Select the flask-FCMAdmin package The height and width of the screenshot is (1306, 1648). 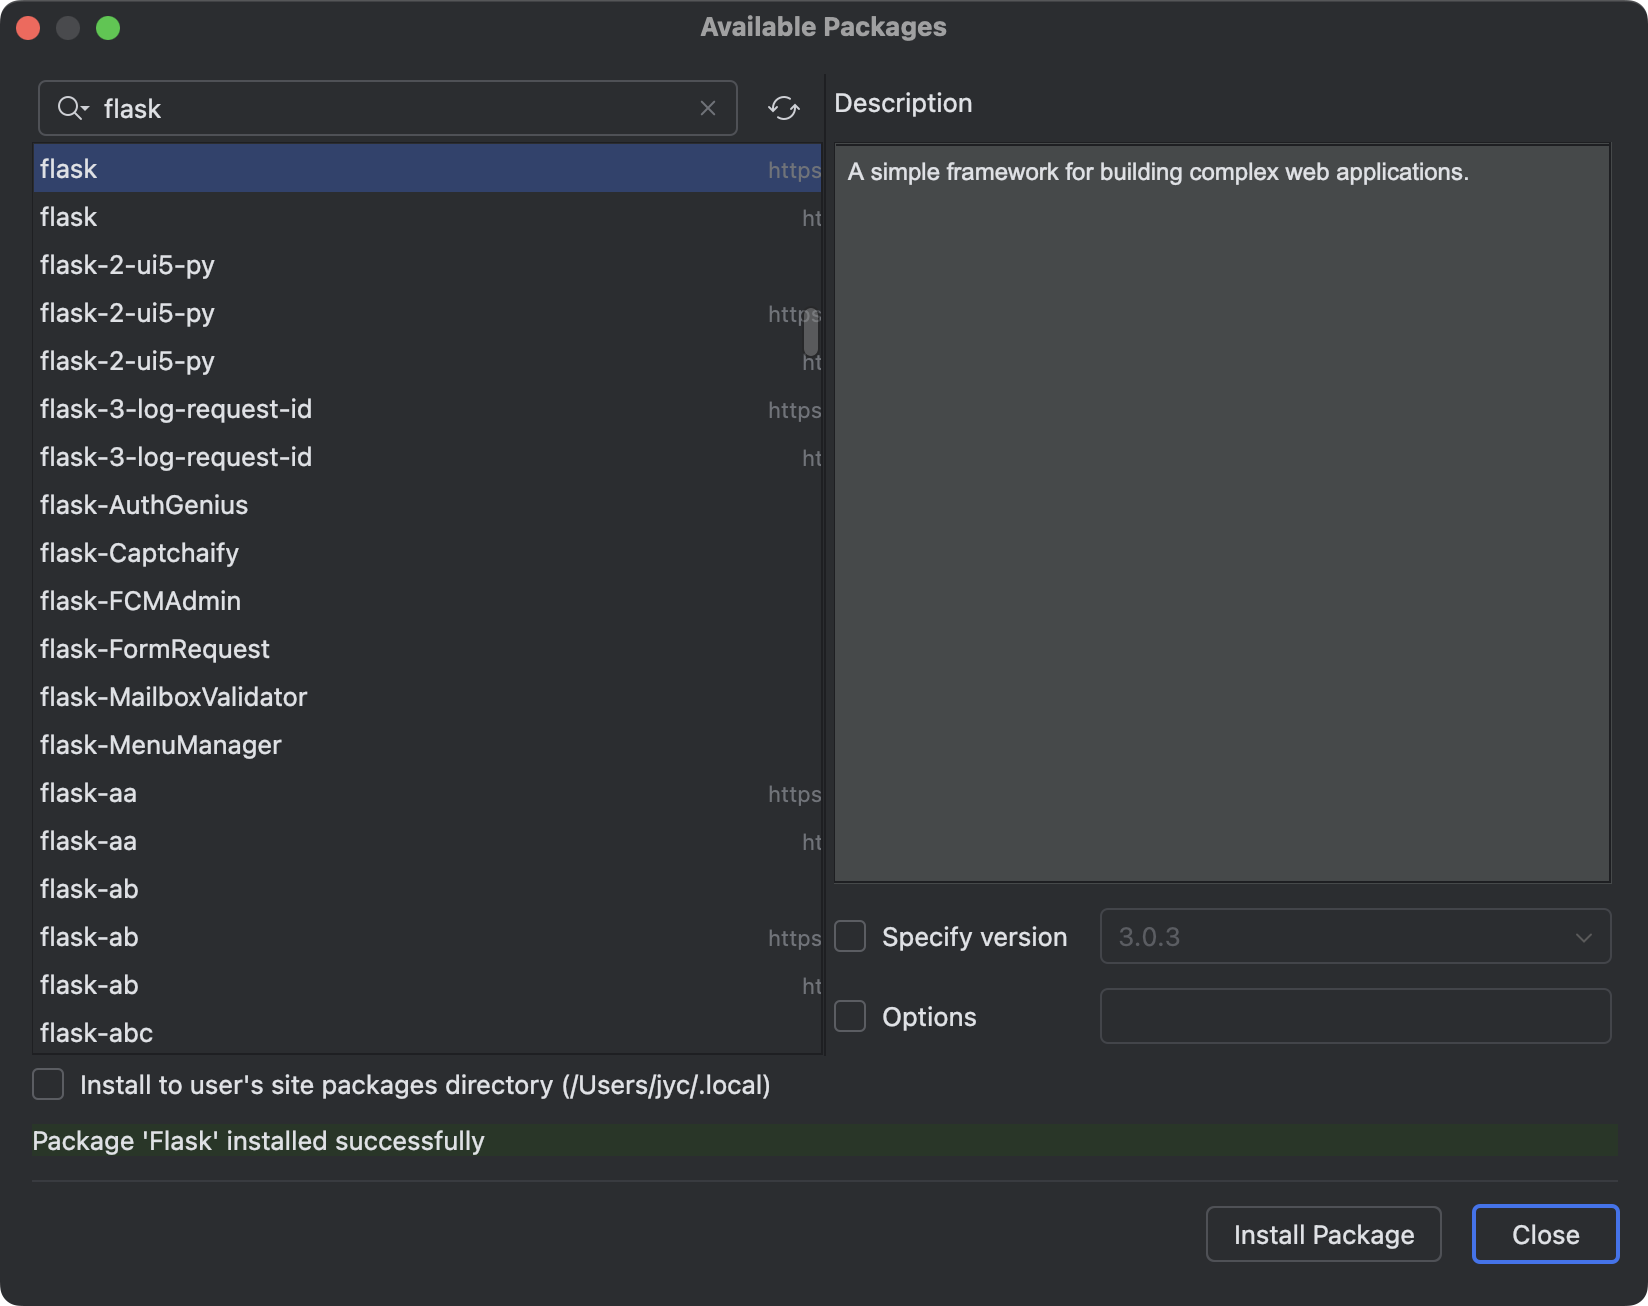coord(427,600)
